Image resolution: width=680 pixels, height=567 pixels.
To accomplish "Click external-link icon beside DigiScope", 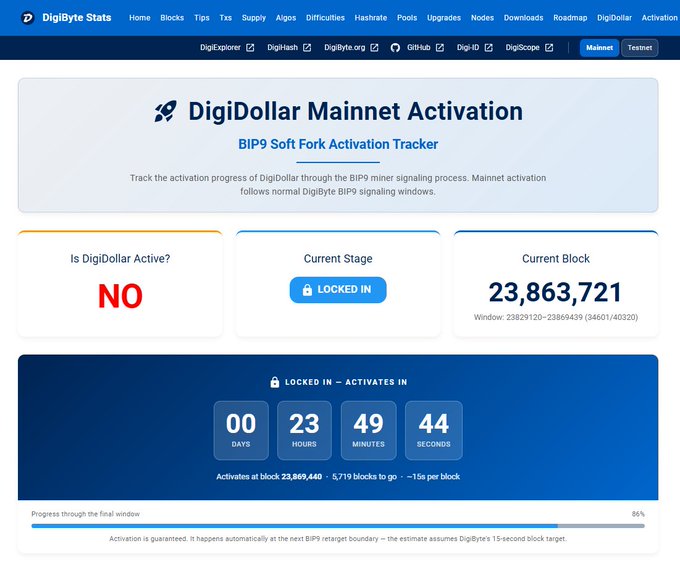I will click(x=549, y=48).
